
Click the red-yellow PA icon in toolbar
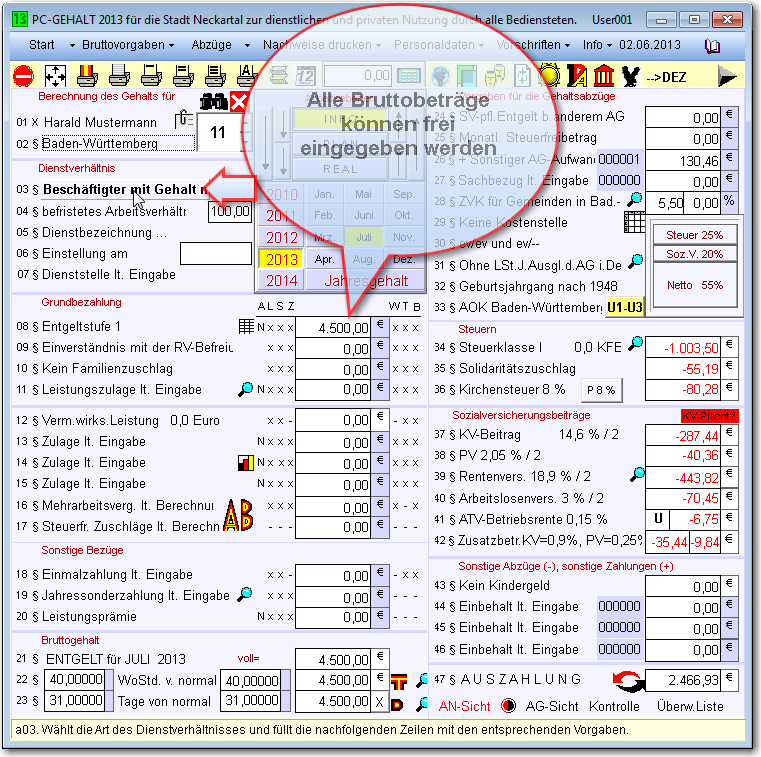(577, 76)
